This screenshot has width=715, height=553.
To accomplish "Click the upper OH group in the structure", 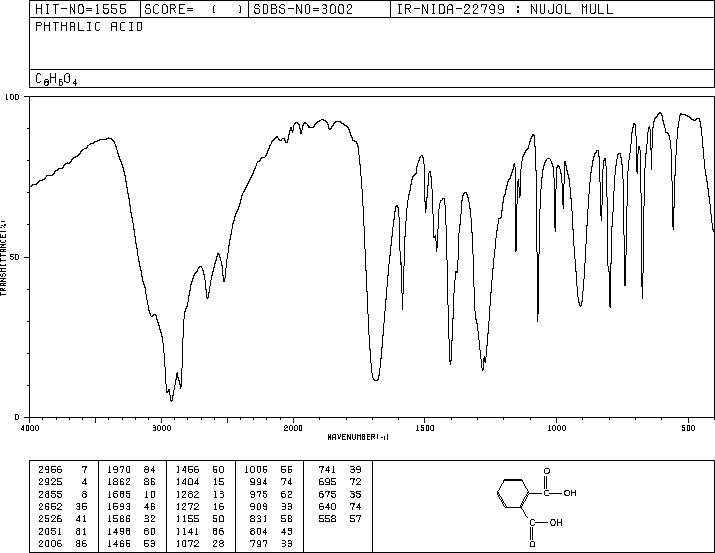I will pyautogui.click(x=570, y=493).
